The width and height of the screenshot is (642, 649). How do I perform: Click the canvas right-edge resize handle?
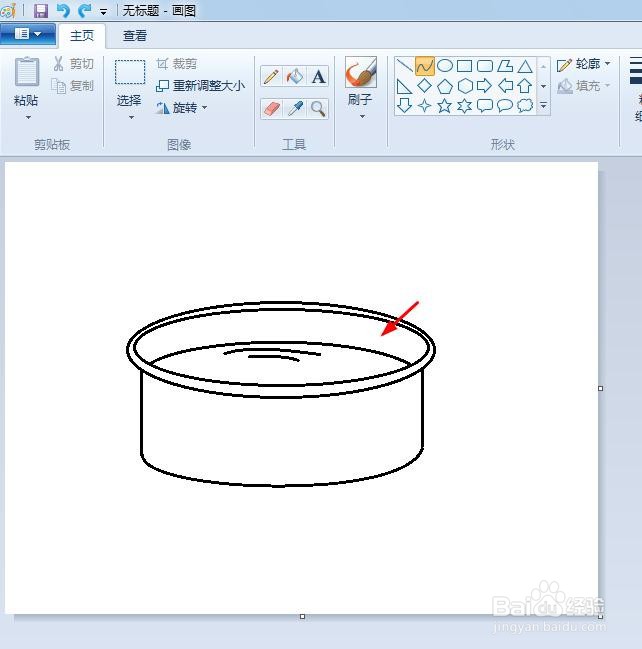601,388
